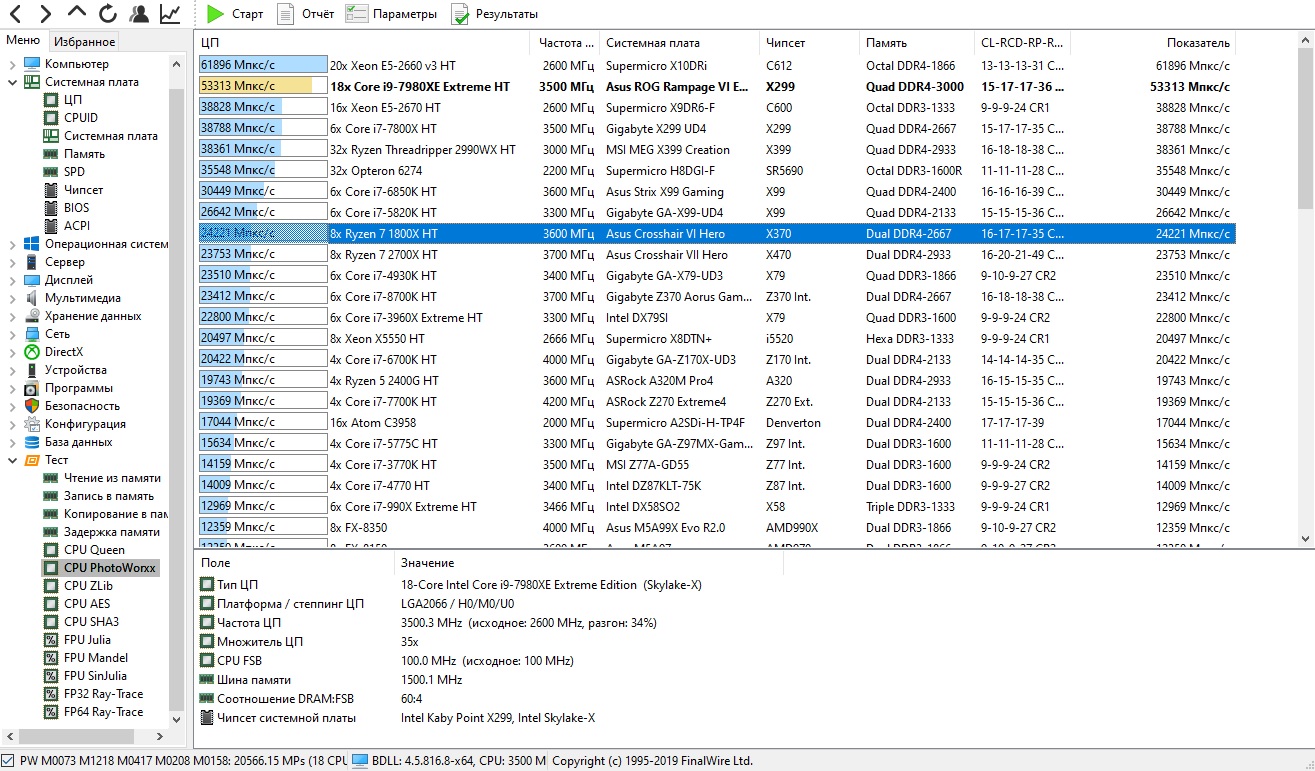Select the Программы tree icon
Viewport: 1315px width, 771px height.
click(31, 388)
